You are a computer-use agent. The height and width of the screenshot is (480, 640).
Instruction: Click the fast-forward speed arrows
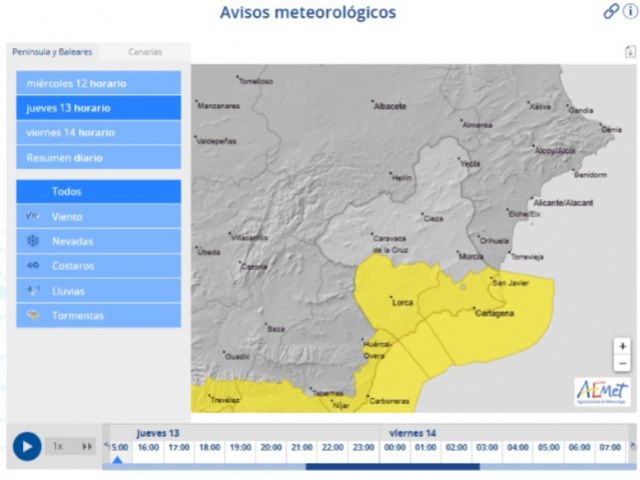pos(87,446)
